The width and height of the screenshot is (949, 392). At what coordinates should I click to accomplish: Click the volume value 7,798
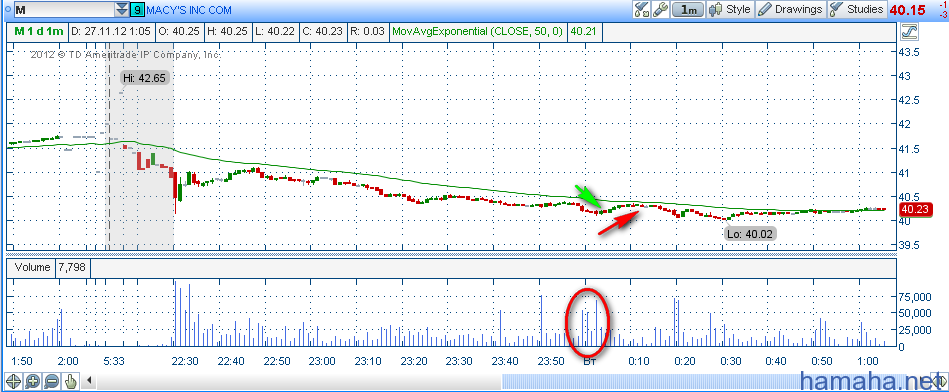(x=73, y=267)
